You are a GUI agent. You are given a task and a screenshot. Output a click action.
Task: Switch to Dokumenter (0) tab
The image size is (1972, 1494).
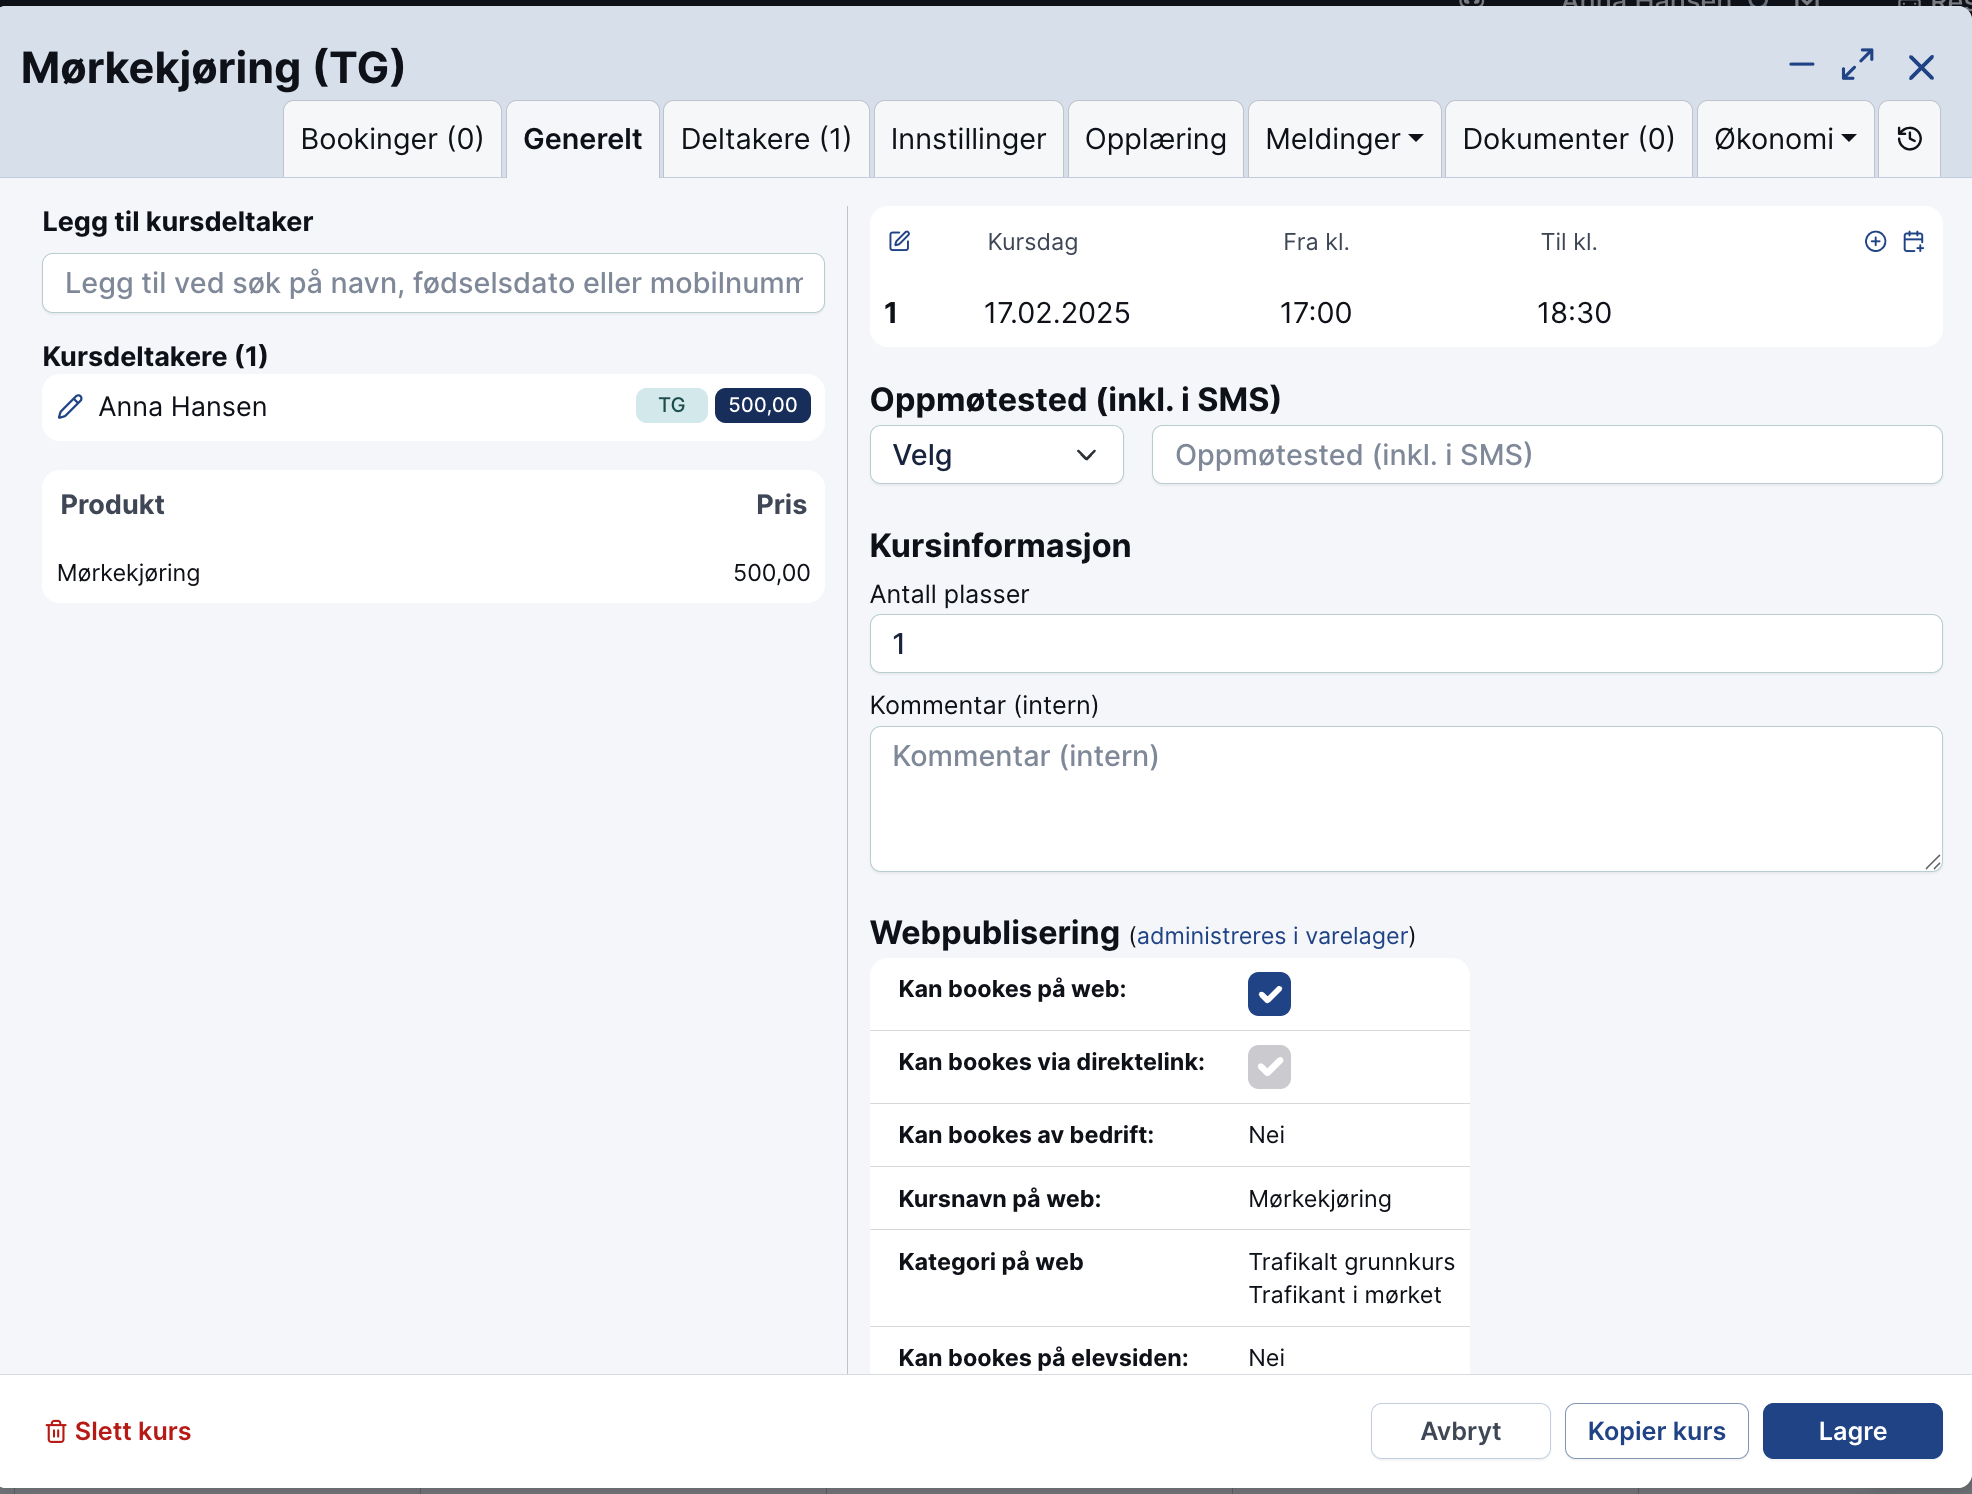click(1568, 139)
